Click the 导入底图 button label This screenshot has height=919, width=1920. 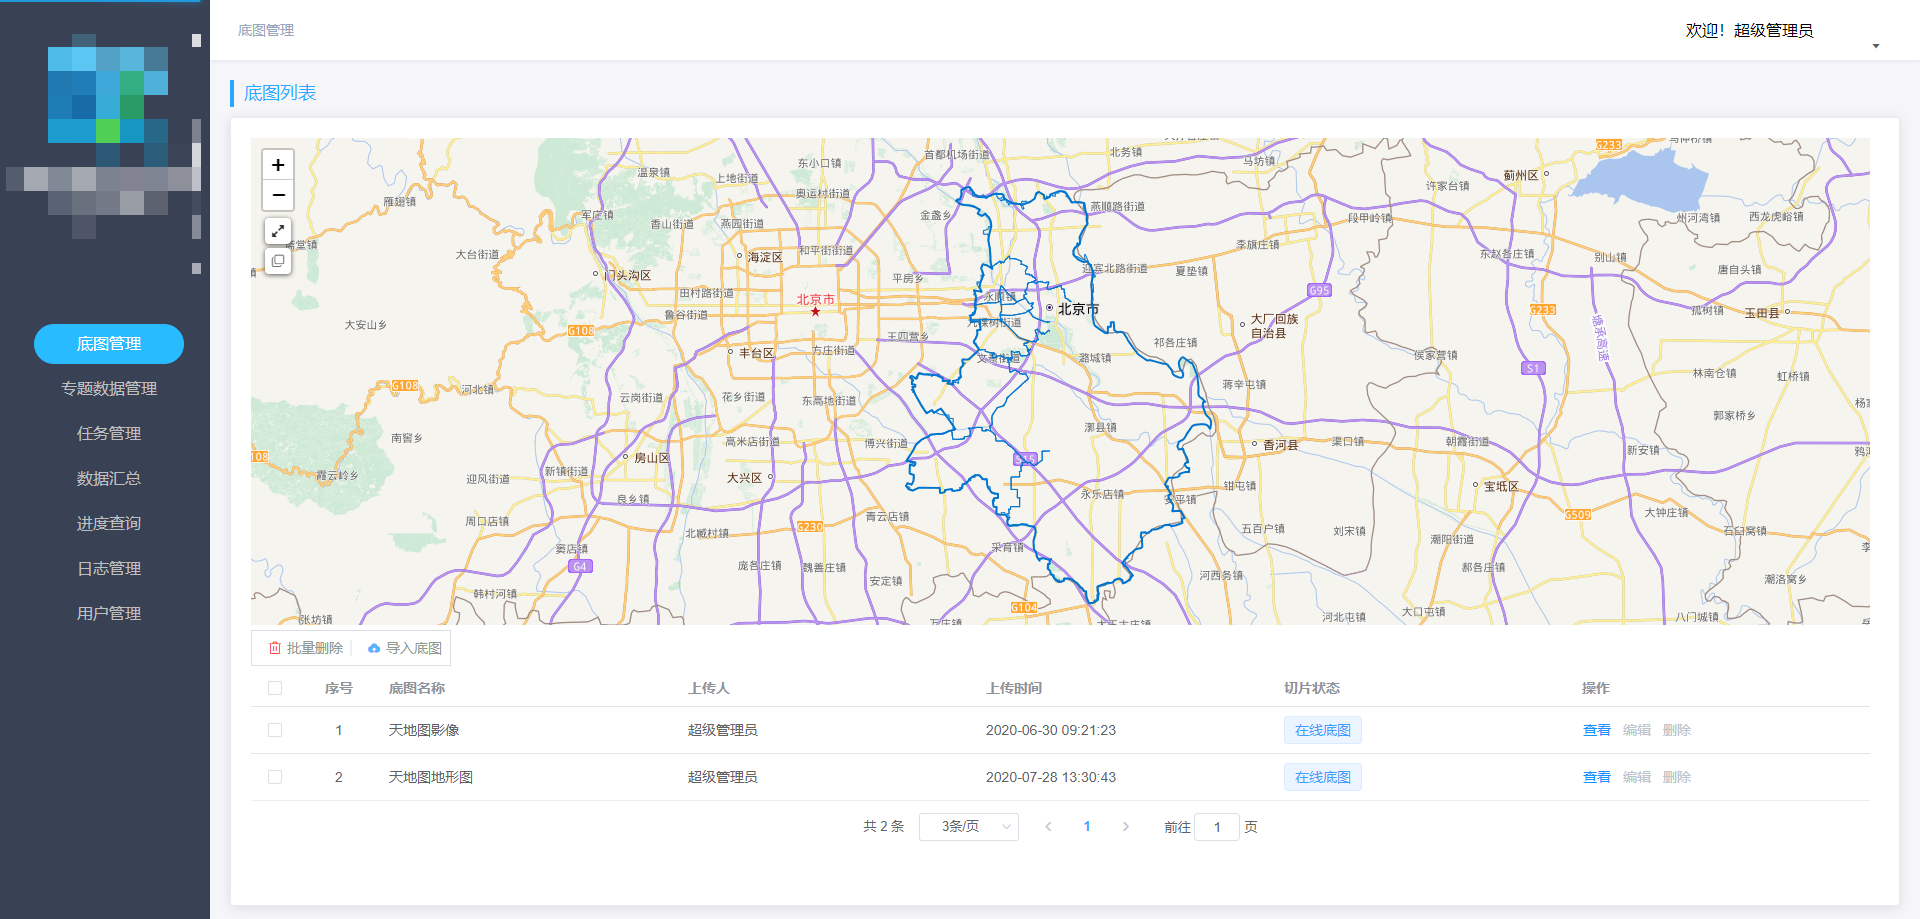[x=414, y=648]
